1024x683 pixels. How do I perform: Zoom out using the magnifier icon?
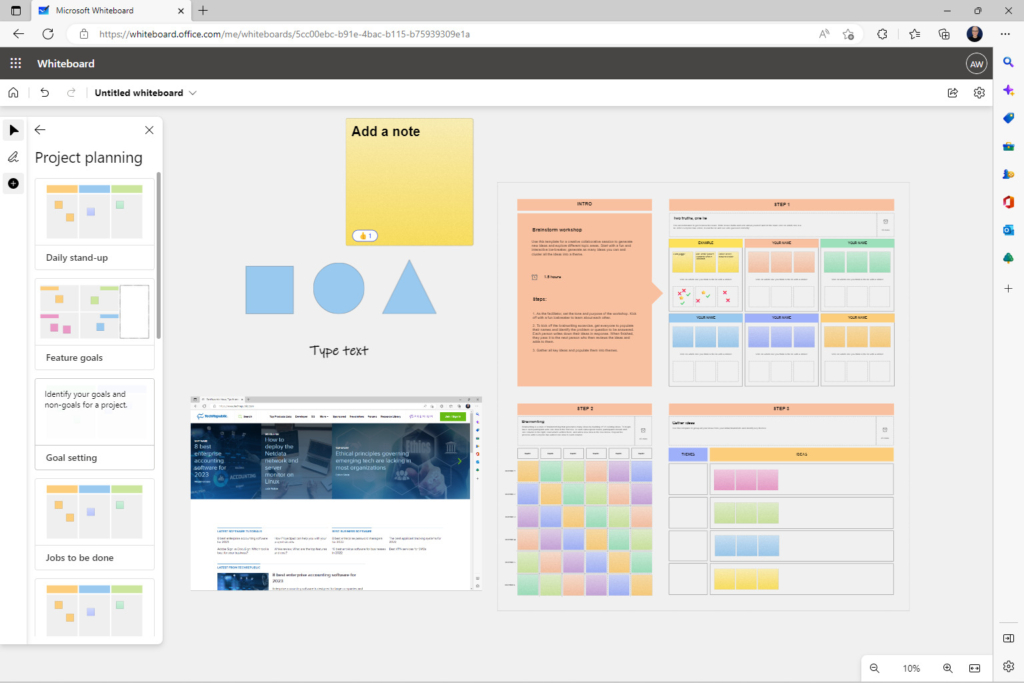point(874,668)
